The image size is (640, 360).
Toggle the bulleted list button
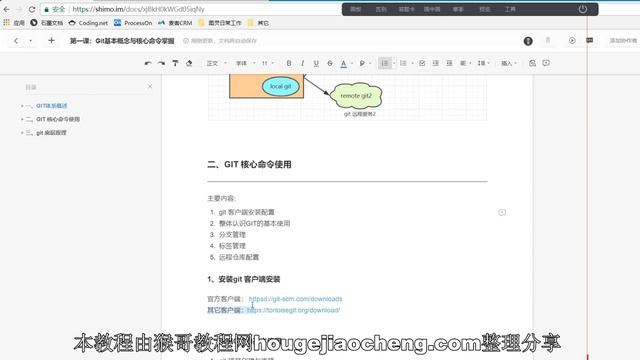403,63
